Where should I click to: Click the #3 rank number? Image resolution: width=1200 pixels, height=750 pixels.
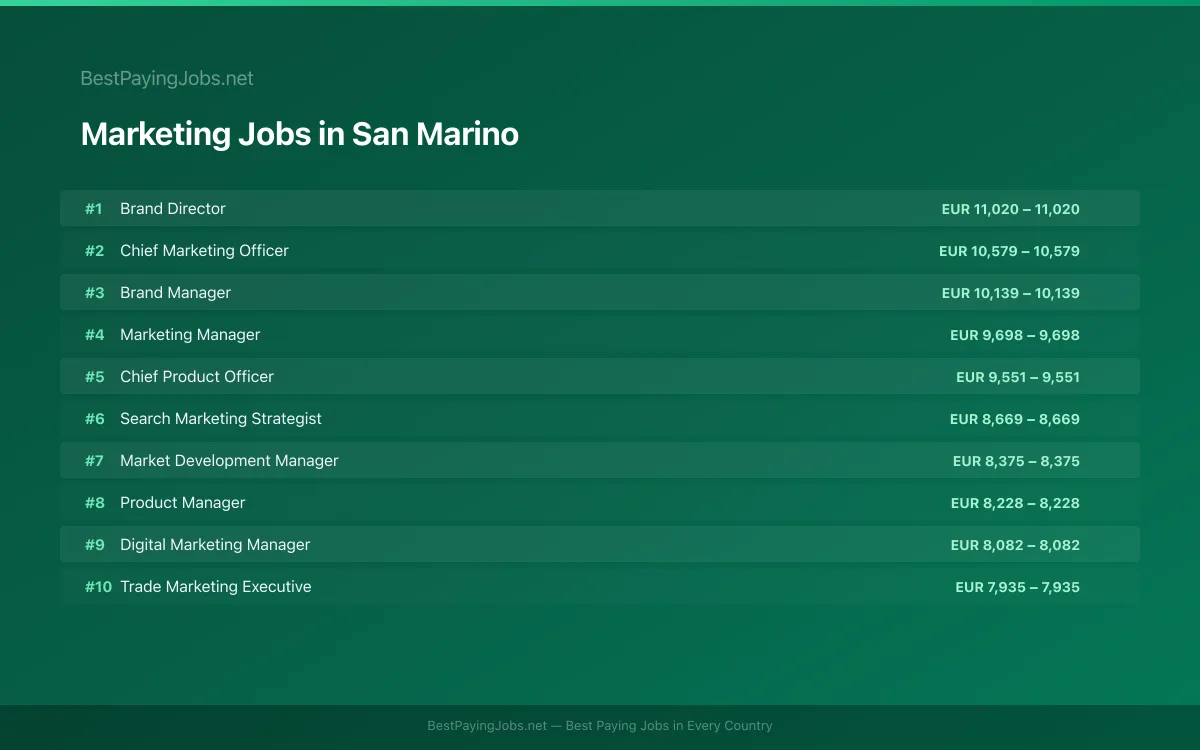(94, 293)
